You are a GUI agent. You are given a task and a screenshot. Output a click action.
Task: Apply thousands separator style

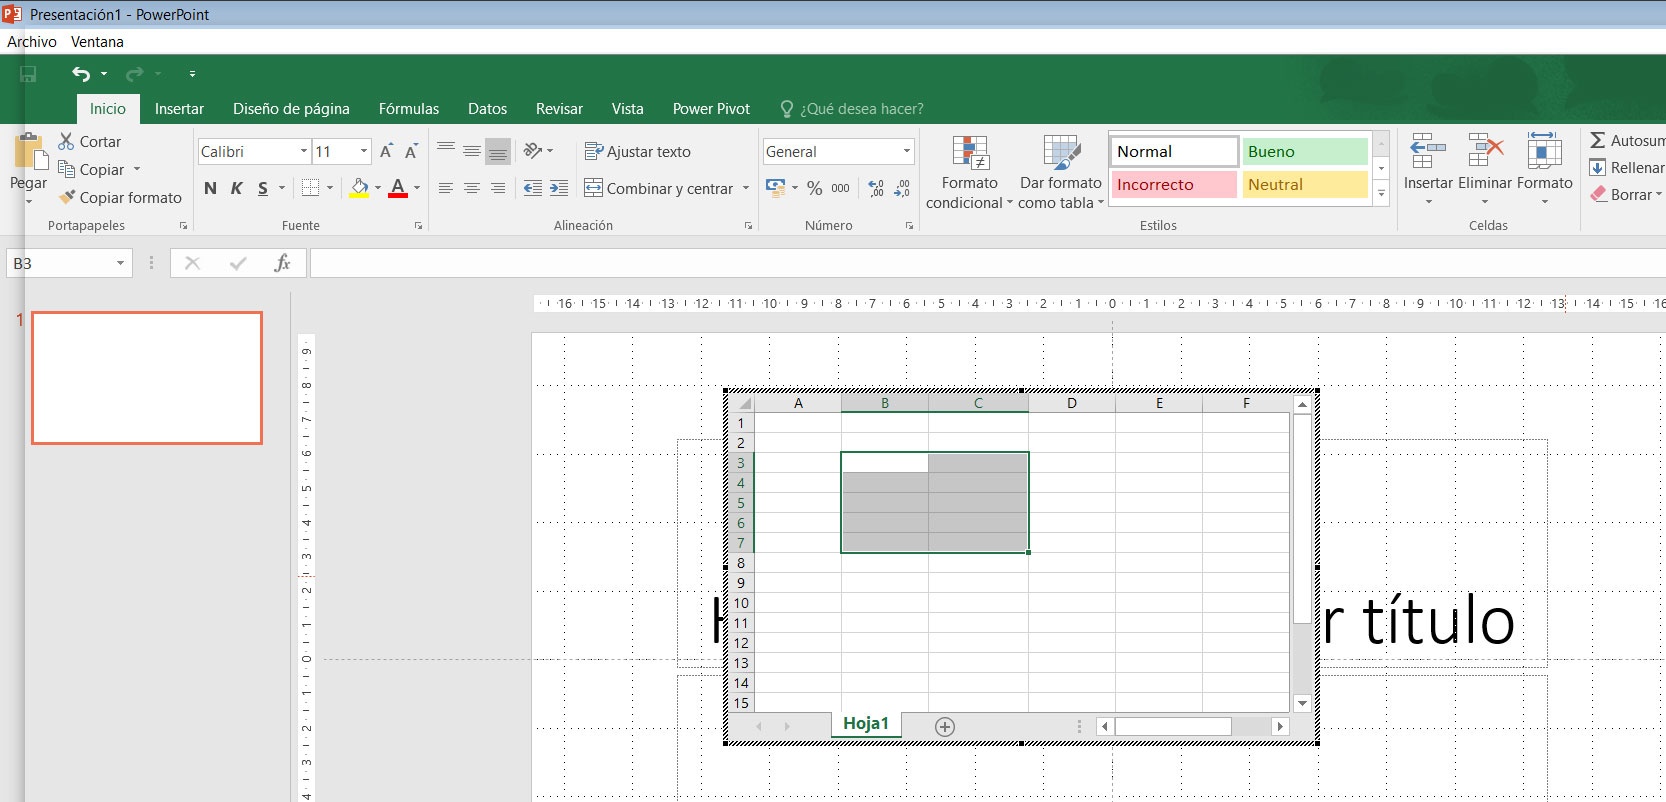click(x=841, y=188)
